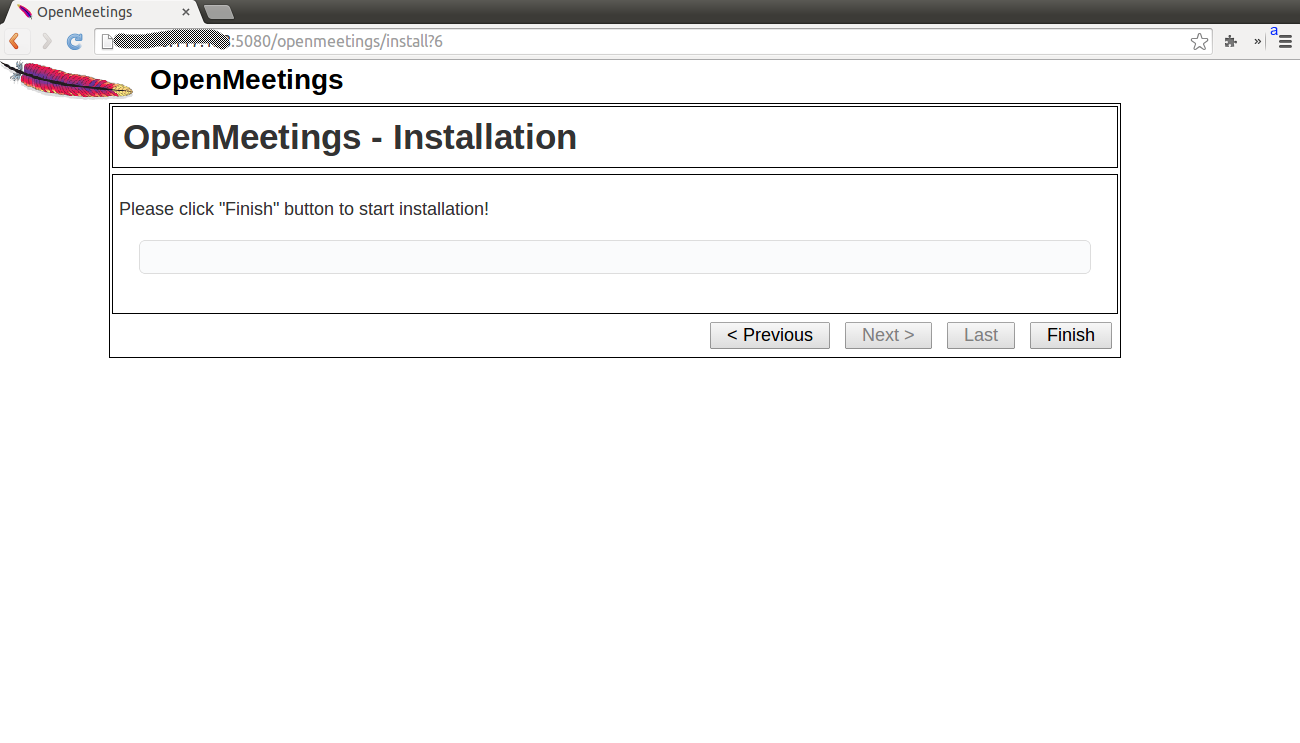Click the Apache feather logo
This screenshot has width=1300, height=743.
(x=67, y=80)
